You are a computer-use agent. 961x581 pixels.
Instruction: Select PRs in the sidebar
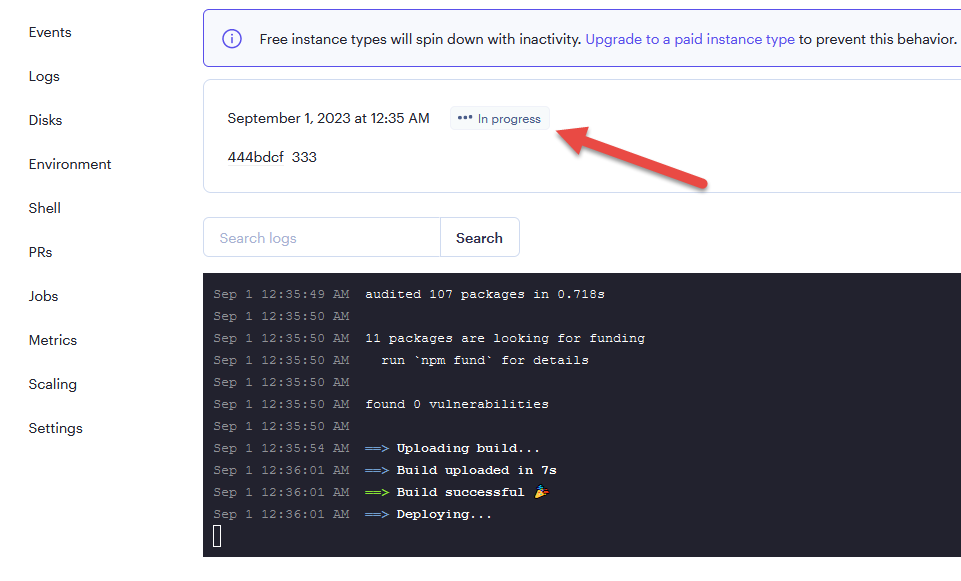40,253
